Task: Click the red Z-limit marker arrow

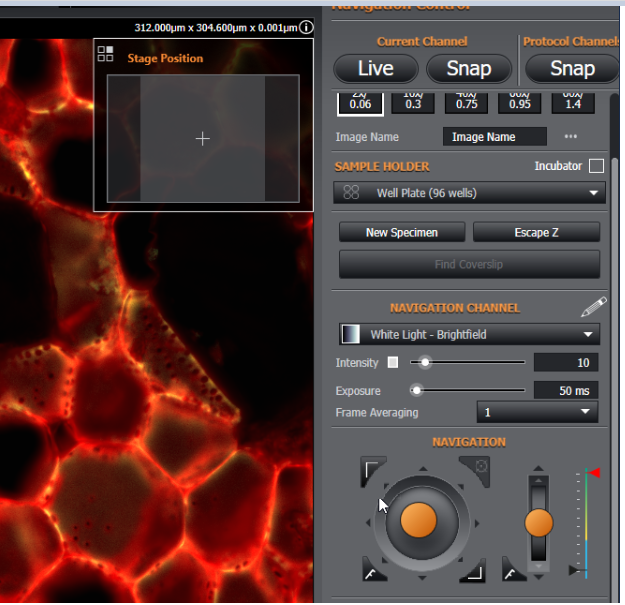Action: [593, 472]
